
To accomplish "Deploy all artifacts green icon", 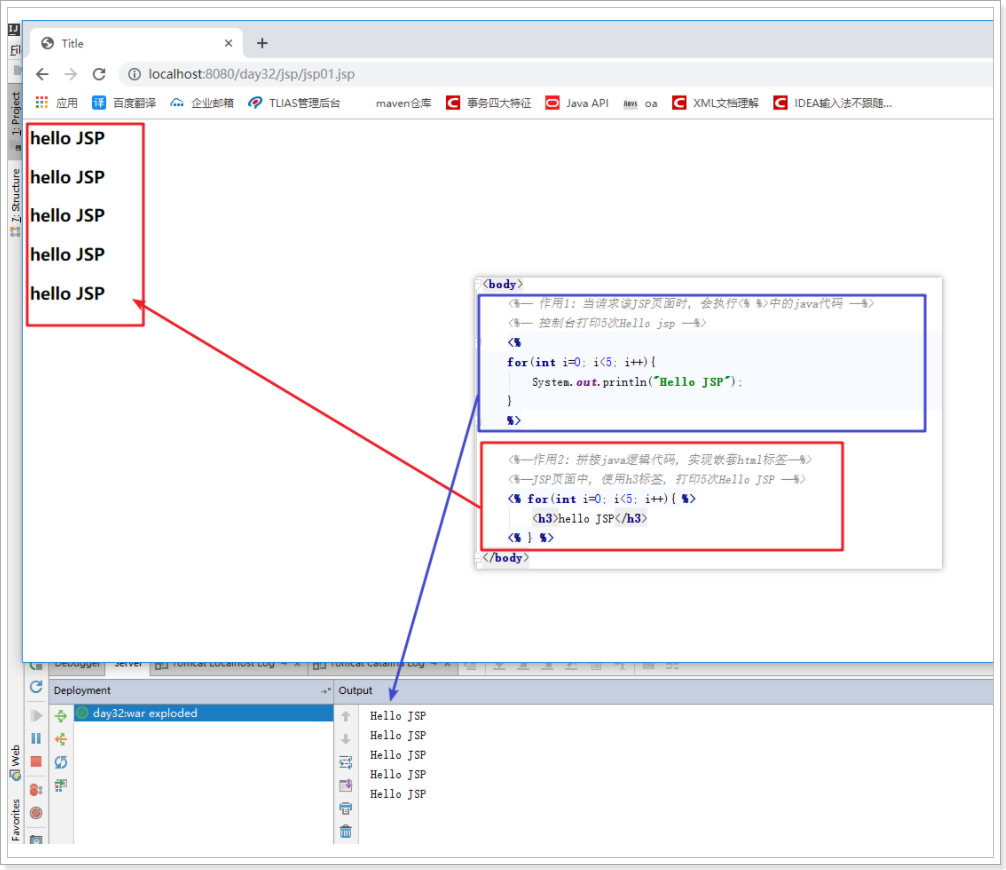I will click(x=61, y=715).
